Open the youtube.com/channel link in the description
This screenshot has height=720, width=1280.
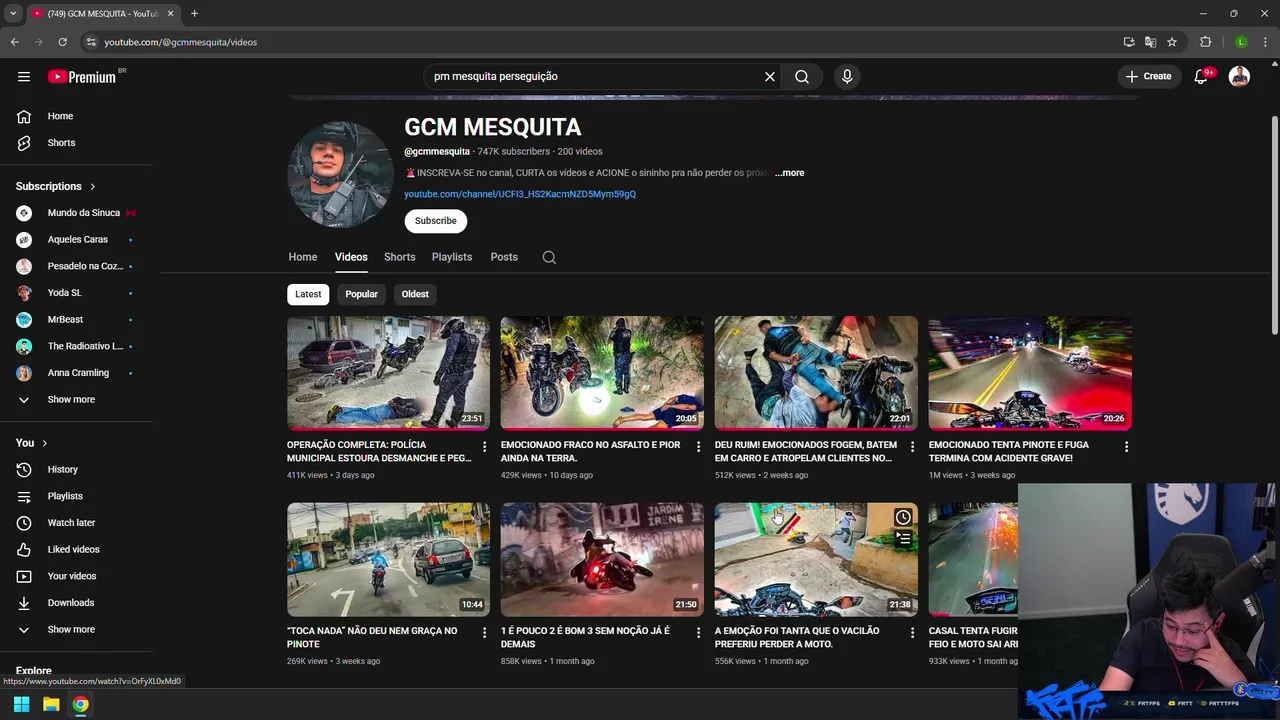520,194
